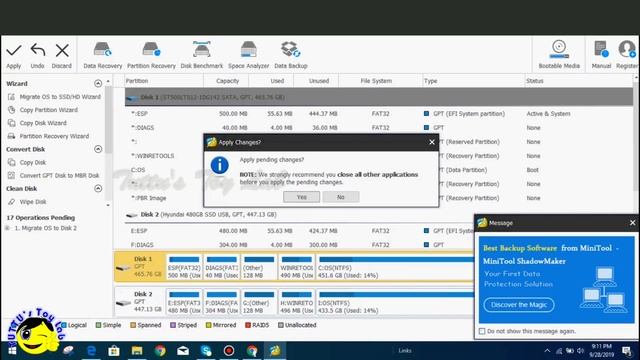Screen dimensions: 640x360
Task: Select I:OS(NTFS) block in Disk 2 map
Action: coord(395,302)
